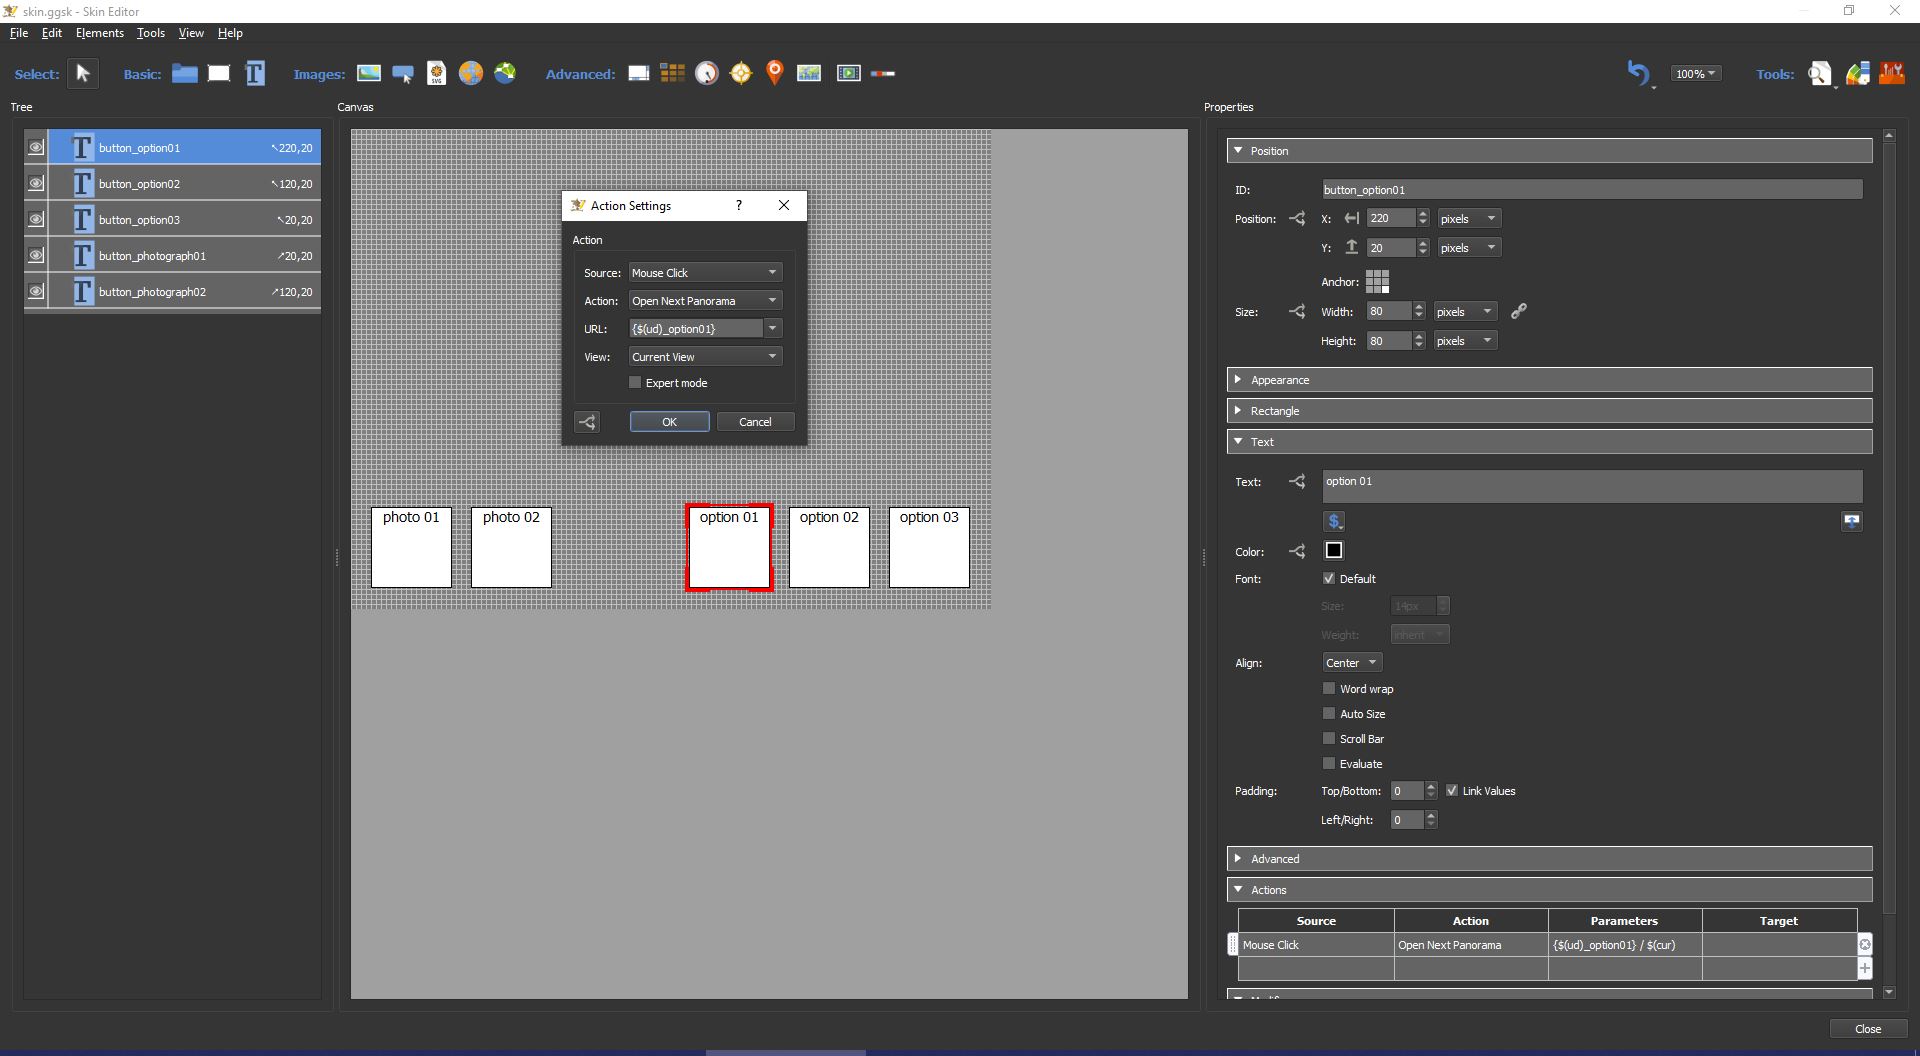
Task: Add an External Image globe element
Action: [x=471, y=73]
